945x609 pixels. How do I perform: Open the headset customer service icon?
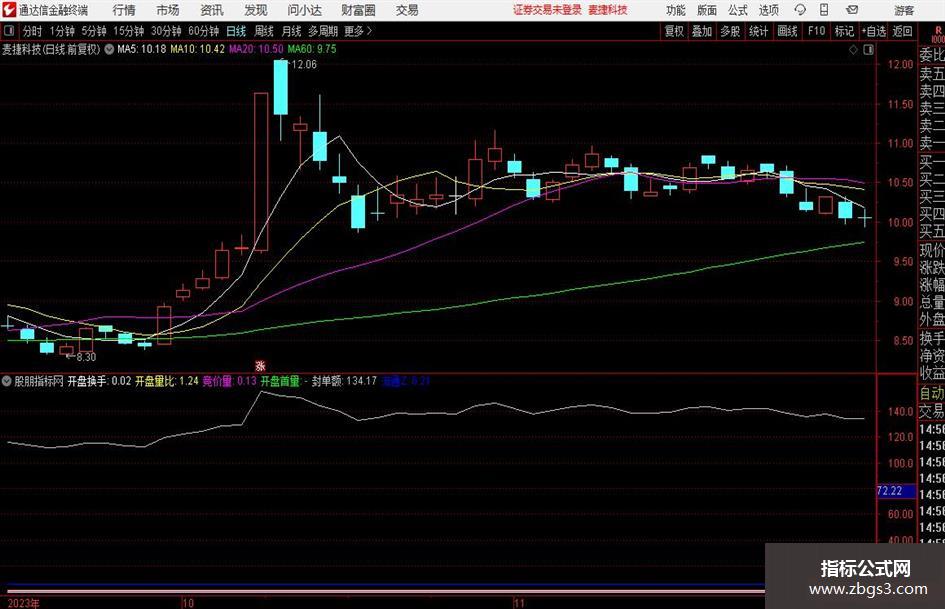[x=800, y=10]
